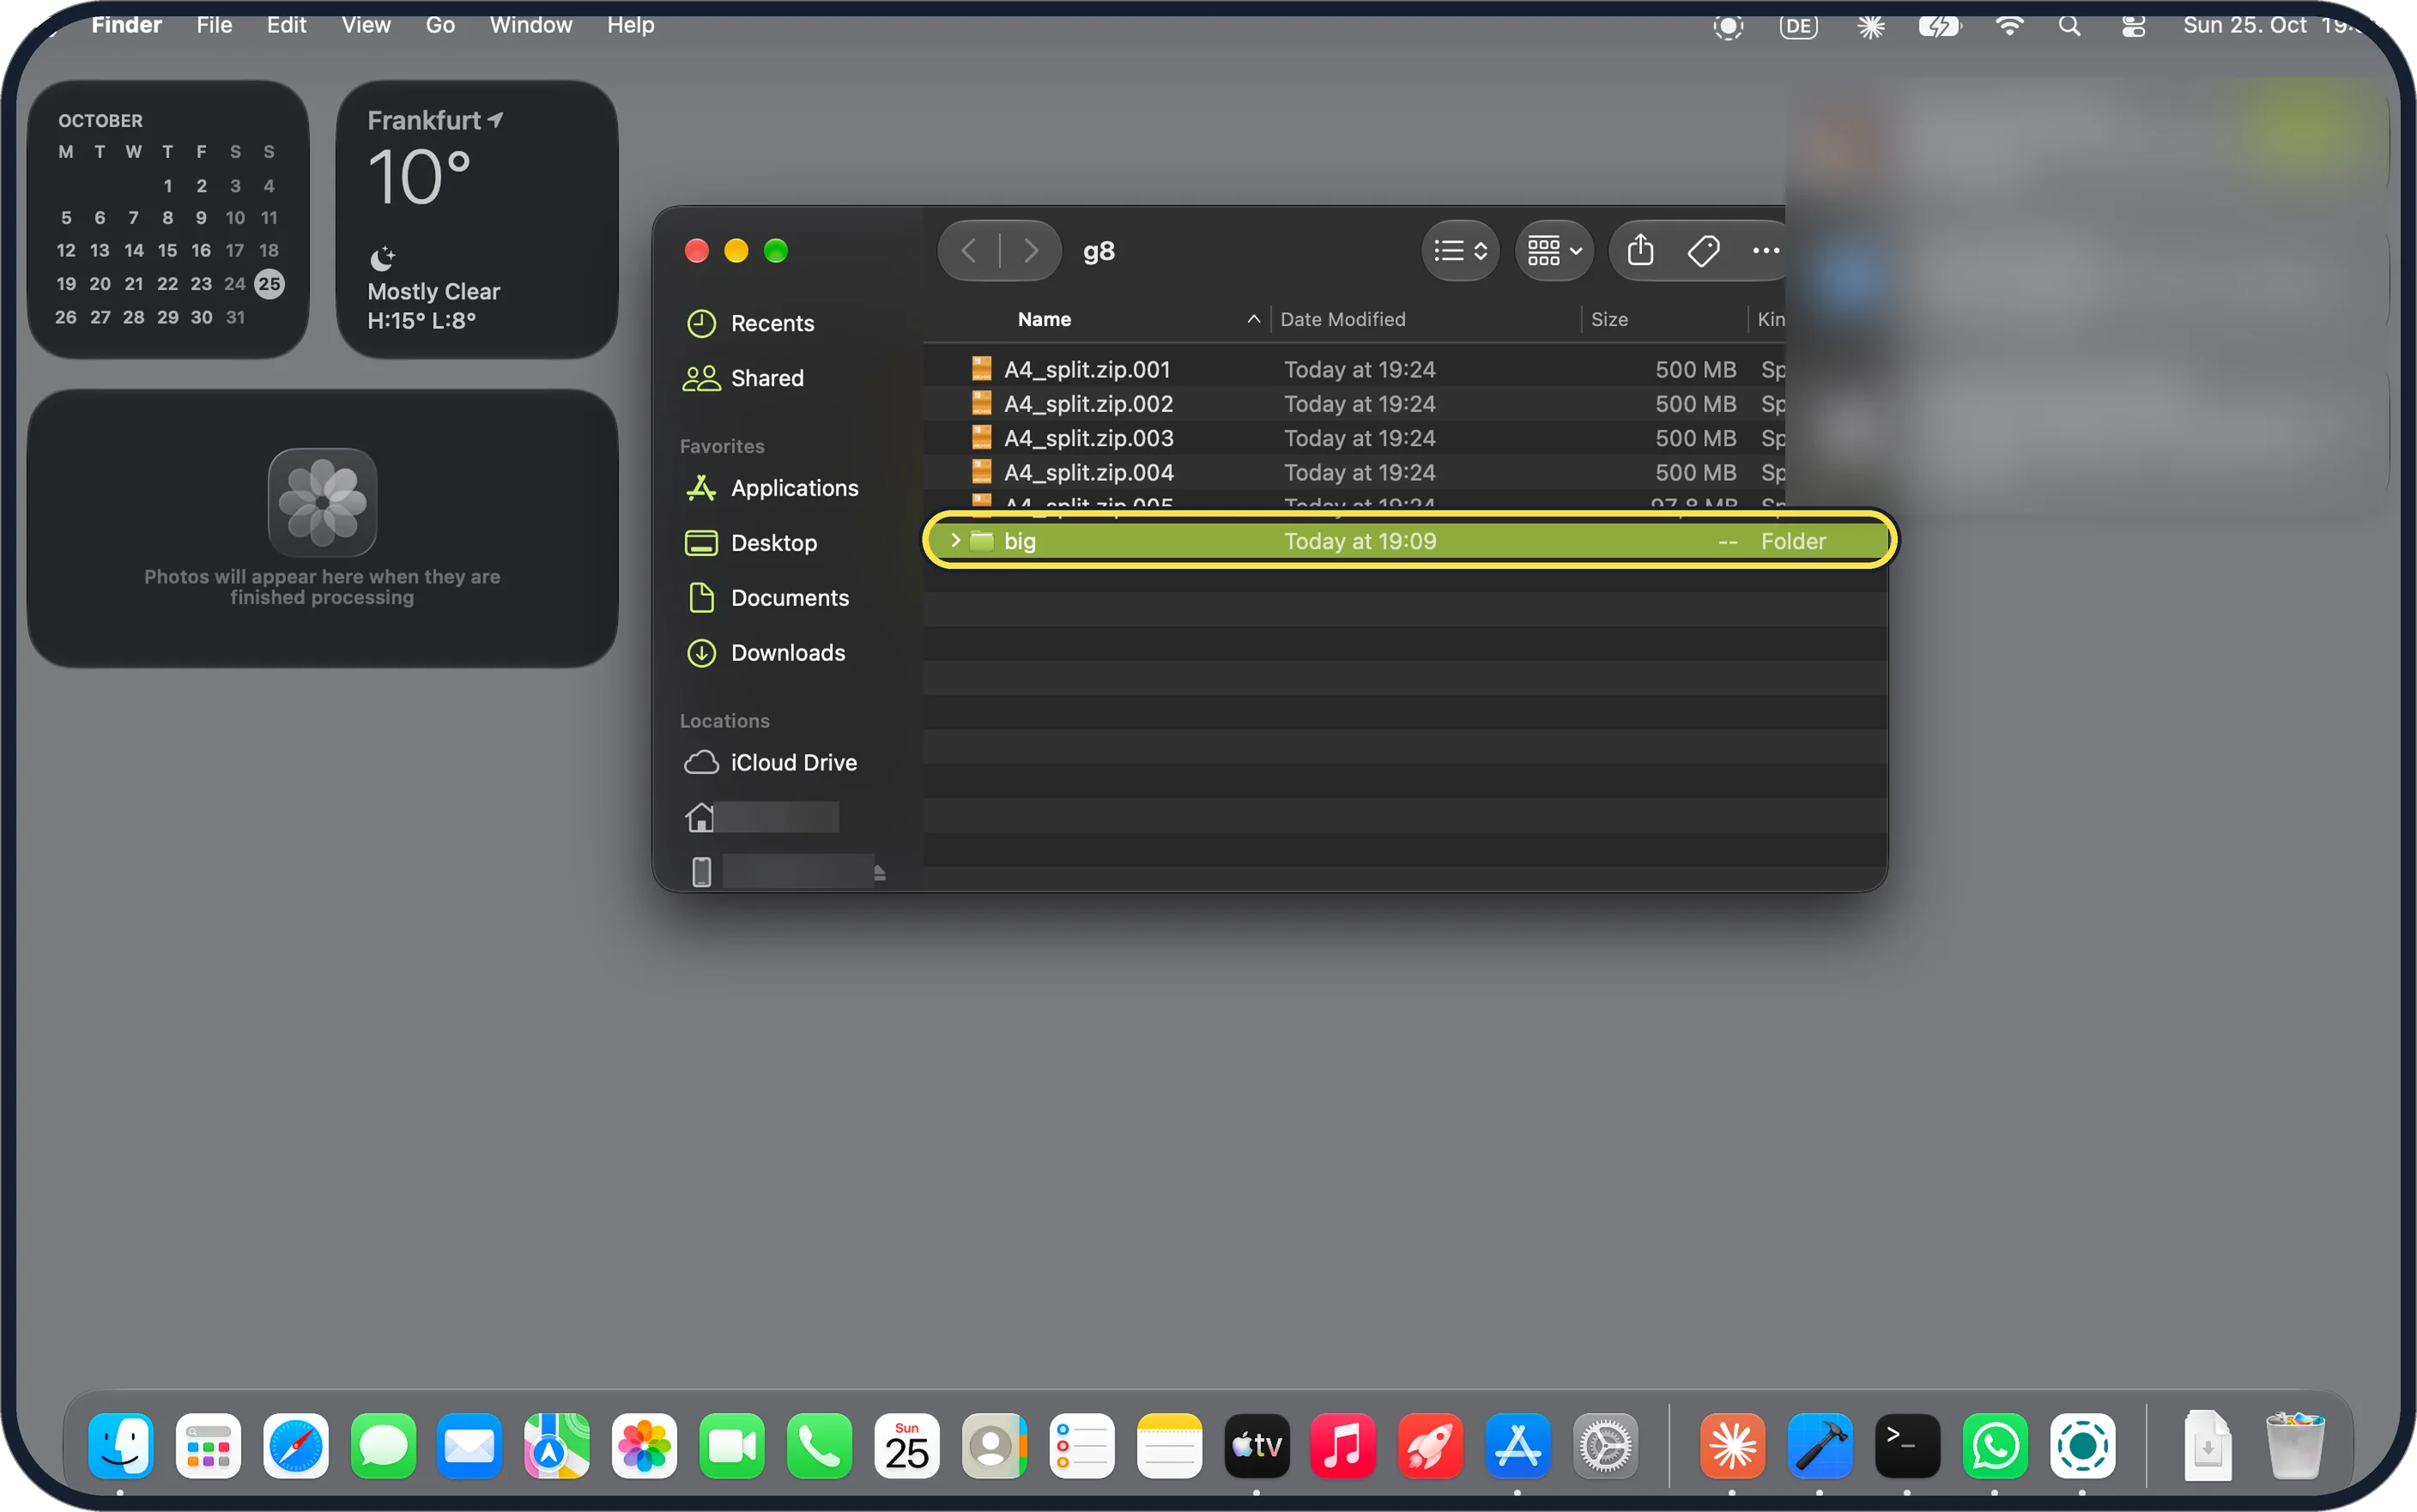Sort by the Name column header
Viewport: 2417px width, 1512px height.
click(x=1044, y=319)
